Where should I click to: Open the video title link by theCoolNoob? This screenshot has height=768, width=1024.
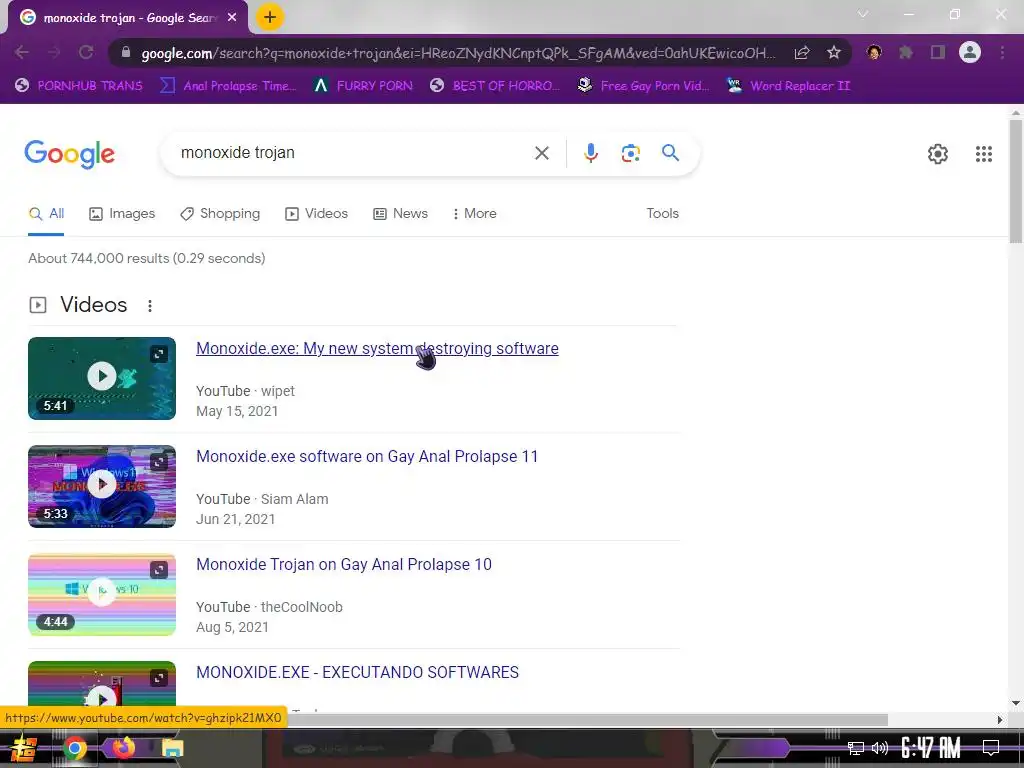(x=344, y=565)
